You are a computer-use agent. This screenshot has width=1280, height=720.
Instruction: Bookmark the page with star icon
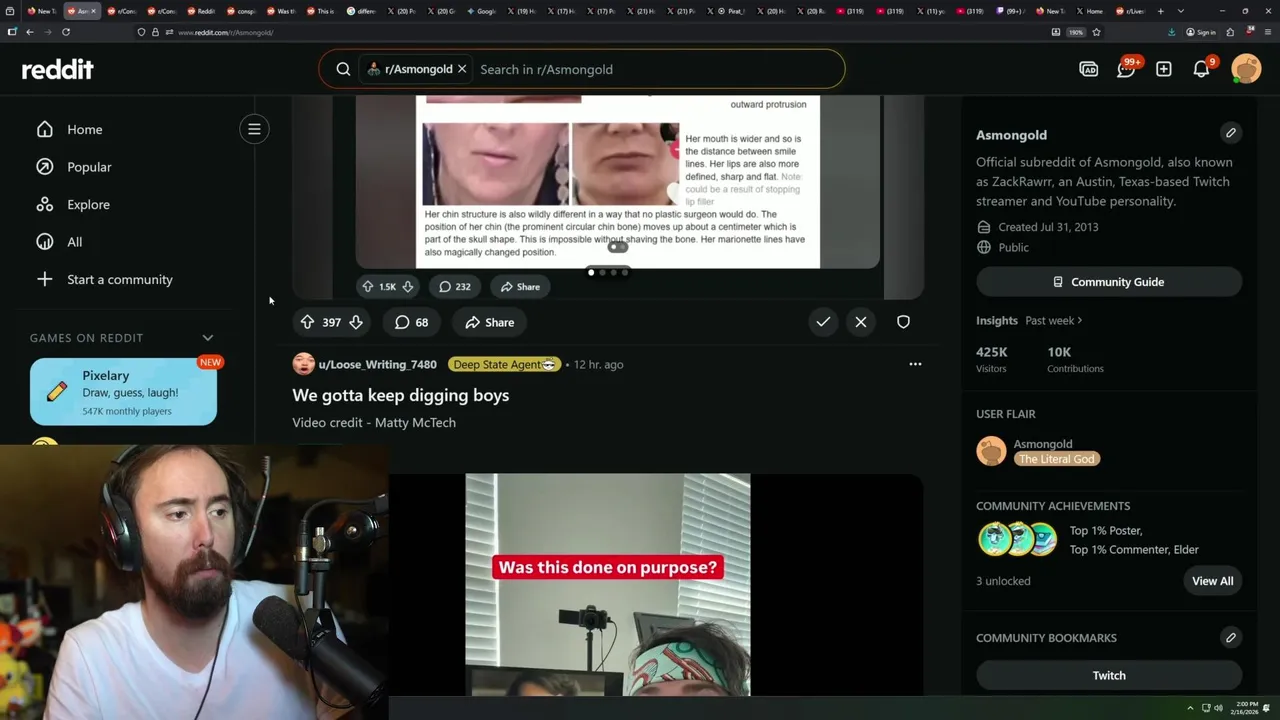point(1096,32)
